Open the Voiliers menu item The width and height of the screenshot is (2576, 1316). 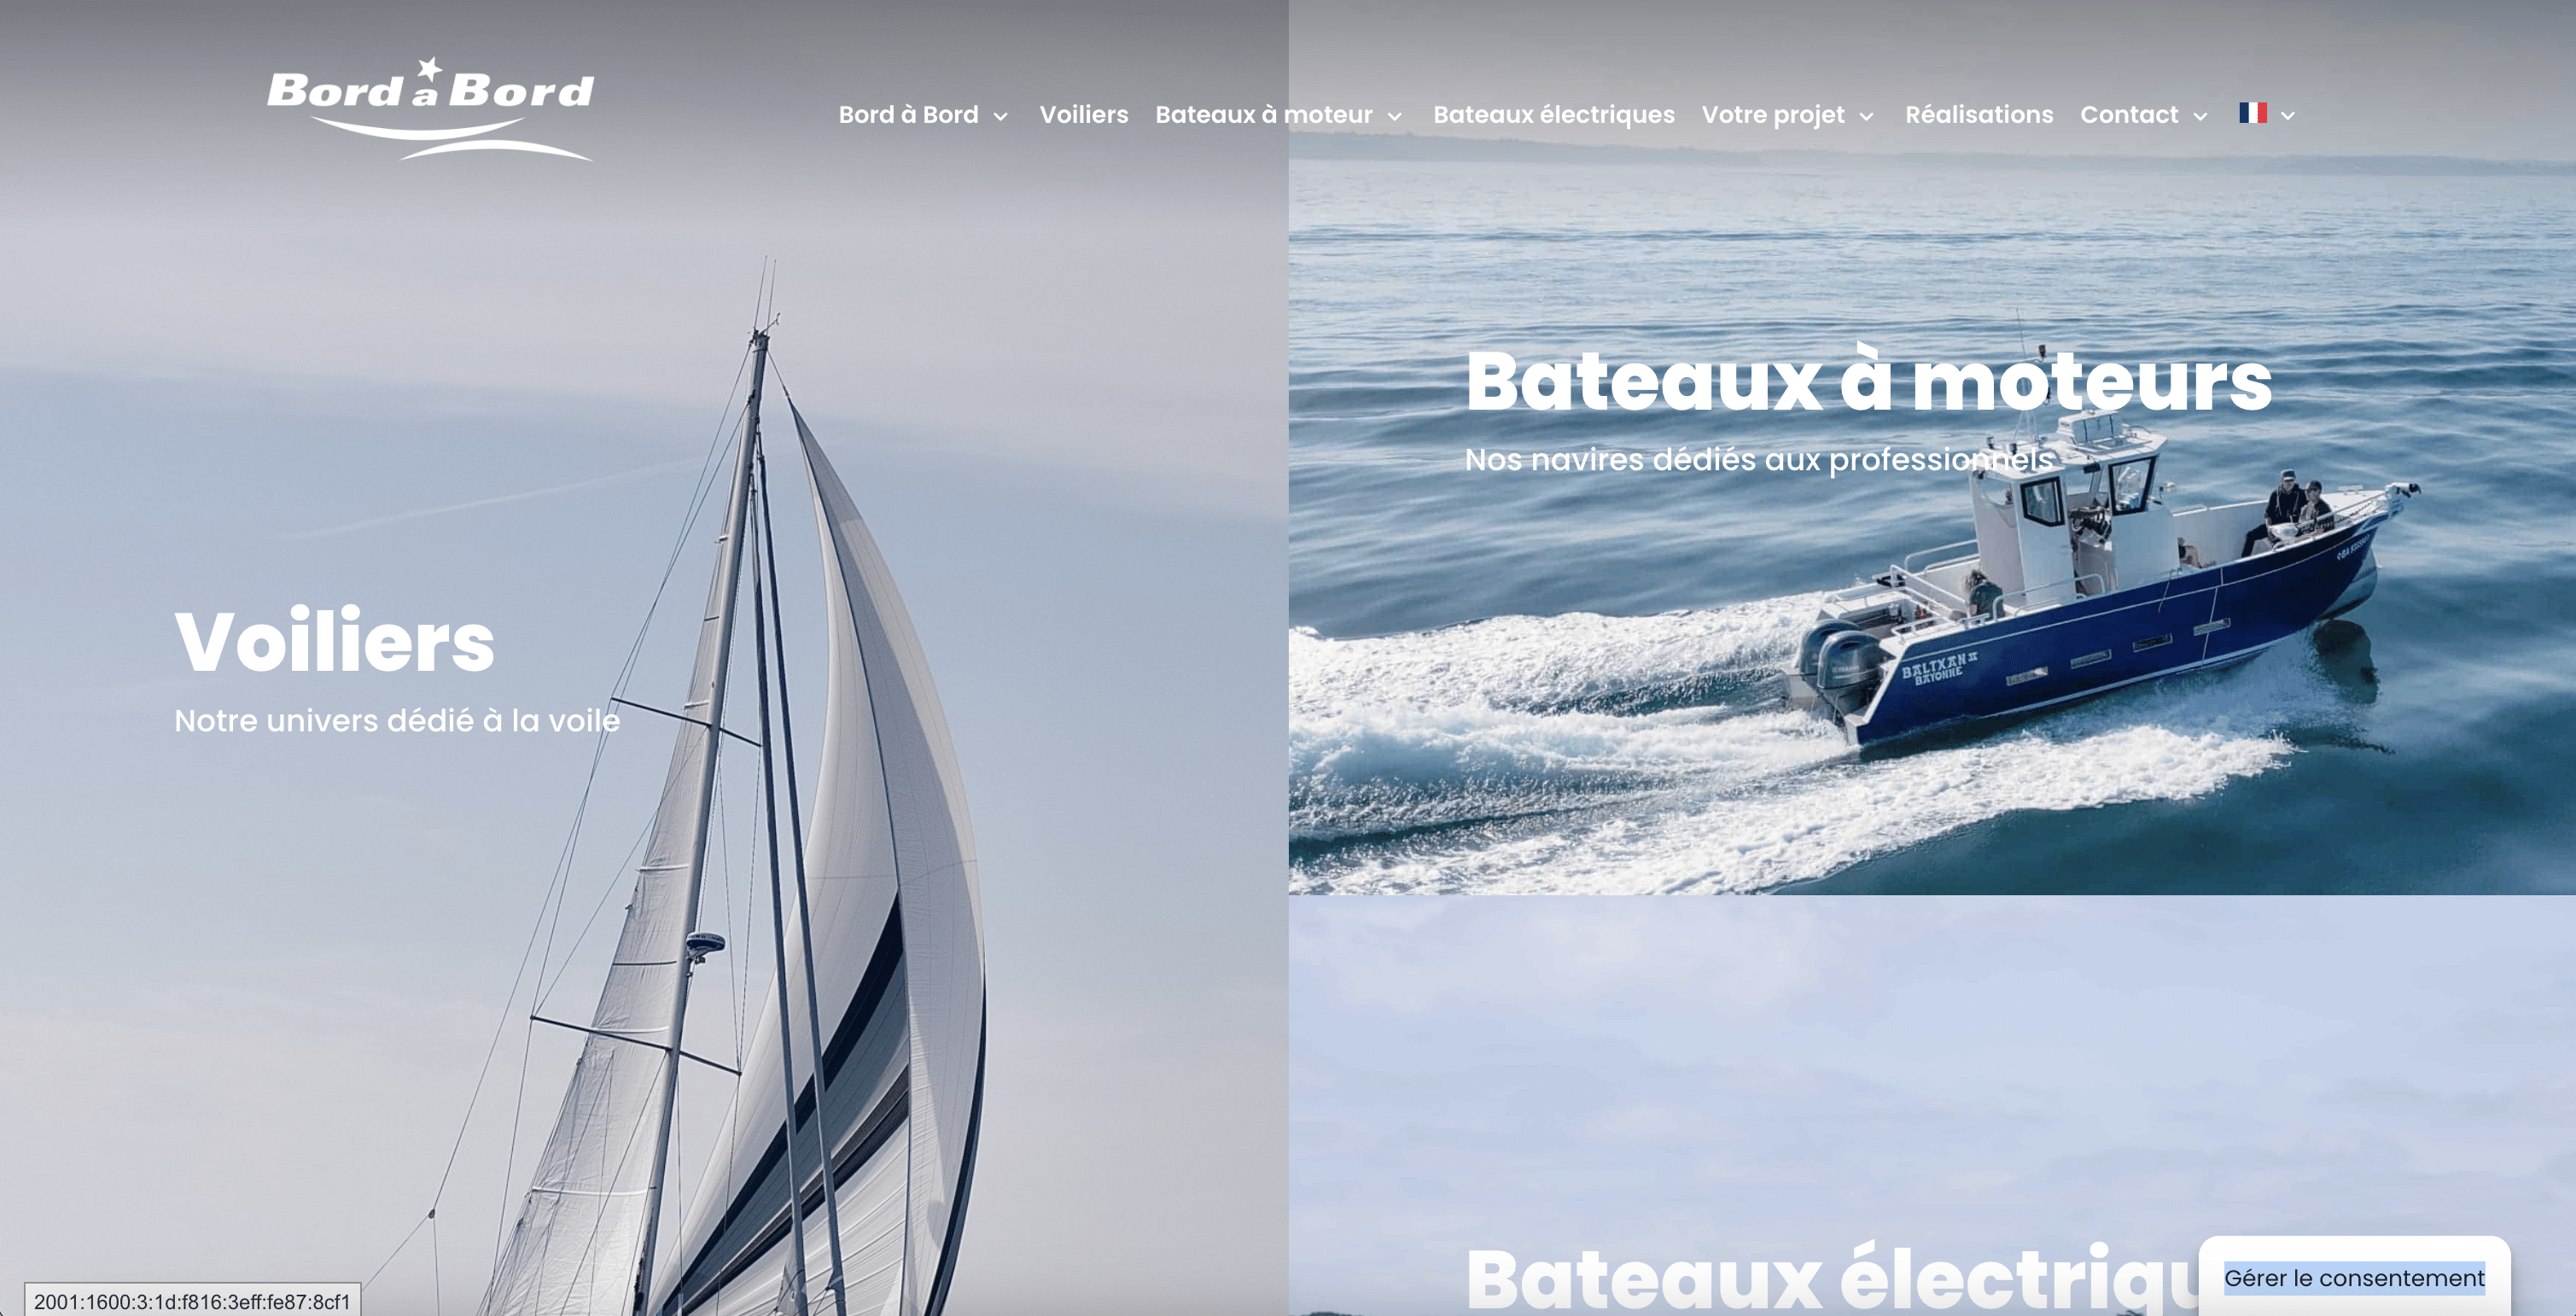(1084, 115)
